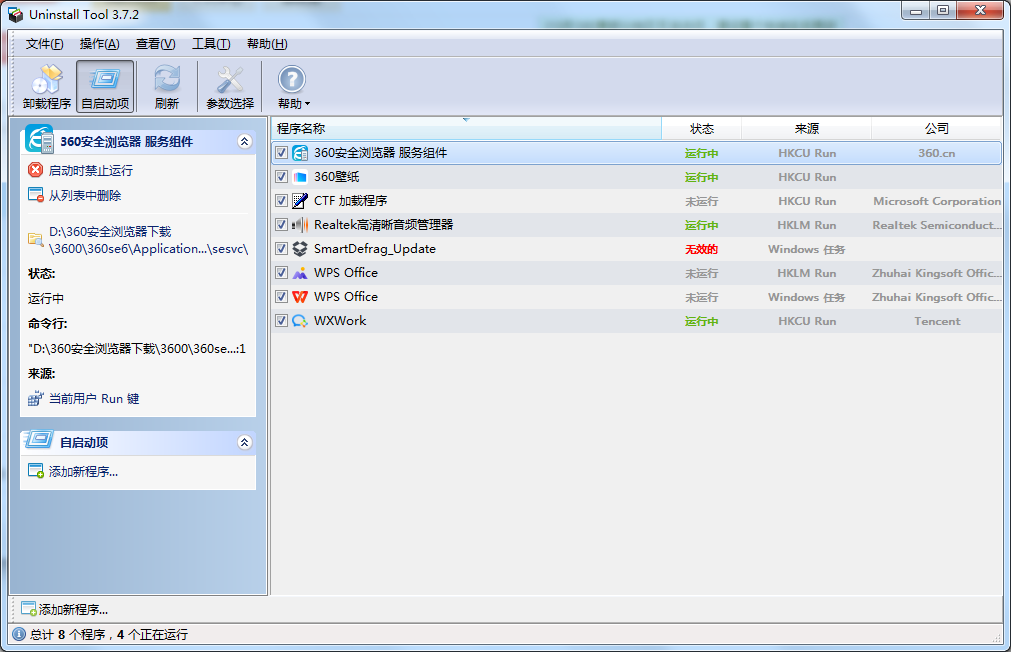Open the 帮助 toolbar dropdown arrow
This screenshot has width=1011, height=652.
[x=308, y=104]
